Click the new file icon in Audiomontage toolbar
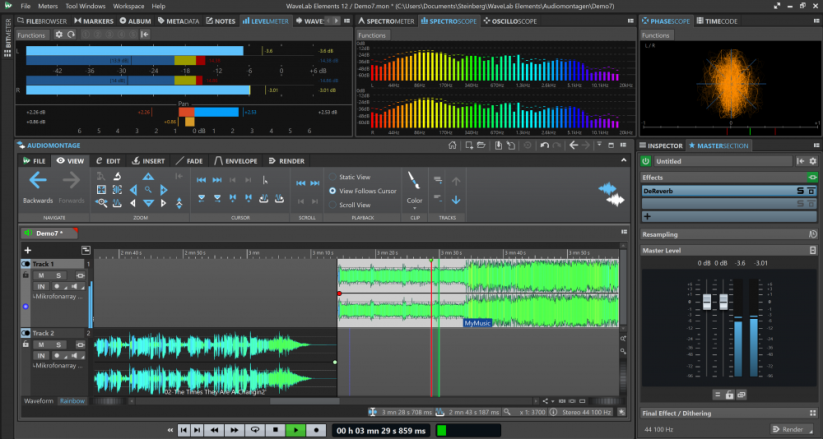Screen dimensions: 823x439 click(x=469, y=145)
